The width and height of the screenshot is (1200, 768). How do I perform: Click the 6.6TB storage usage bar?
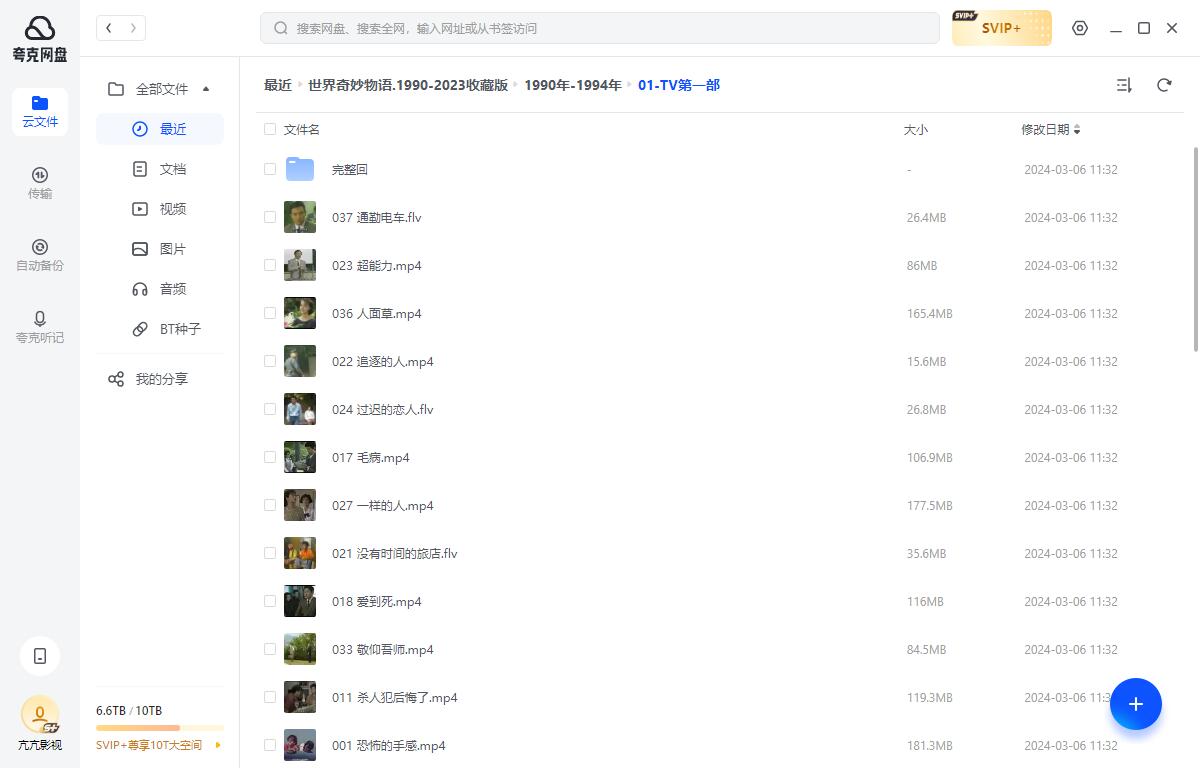[160, 726]
